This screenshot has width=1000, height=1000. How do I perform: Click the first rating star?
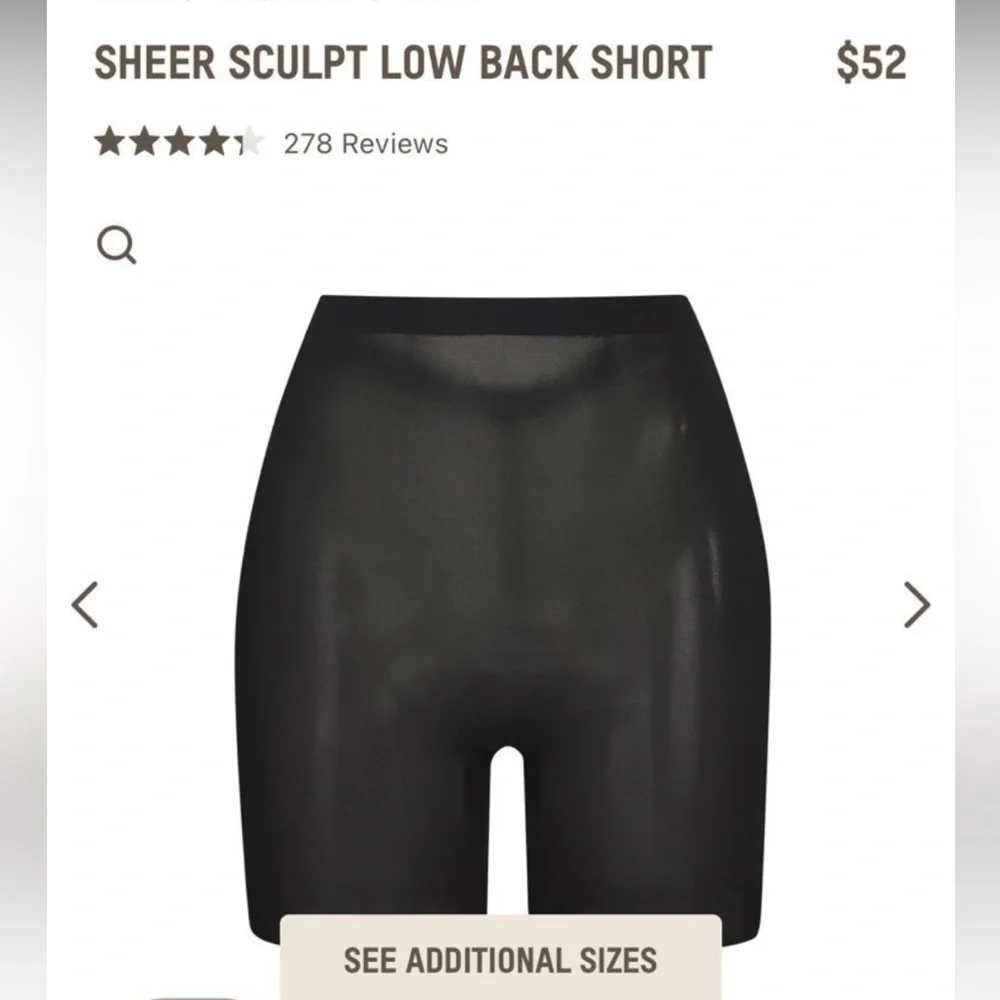[110, 142]
